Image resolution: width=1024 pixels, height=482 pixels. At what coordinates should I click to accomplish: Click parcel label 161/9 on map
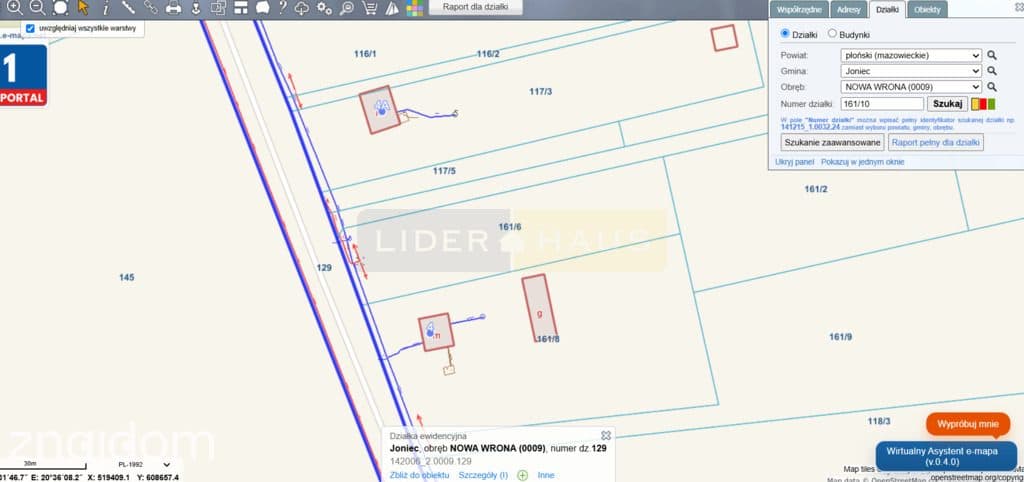(x=840, y=337)
